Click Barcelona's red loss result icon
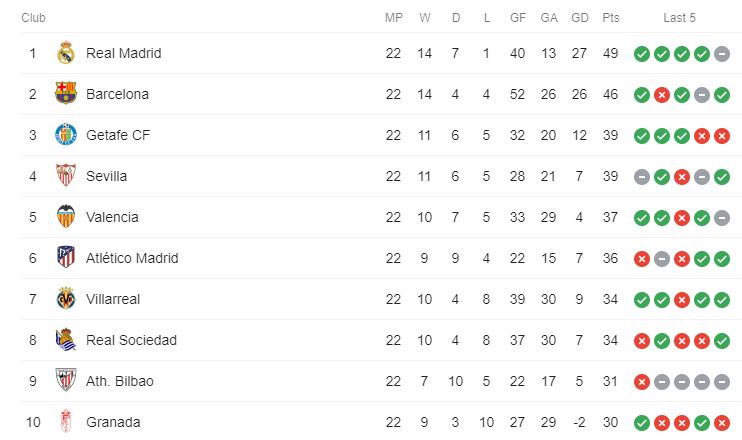 click(662, 95)
